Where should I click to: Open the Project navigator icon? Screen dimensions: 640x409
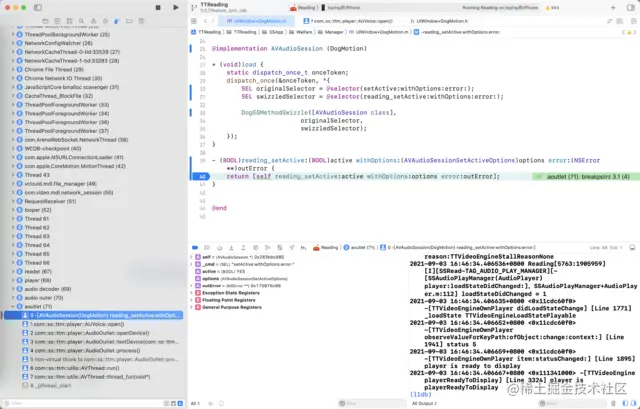tap(45, 21)
